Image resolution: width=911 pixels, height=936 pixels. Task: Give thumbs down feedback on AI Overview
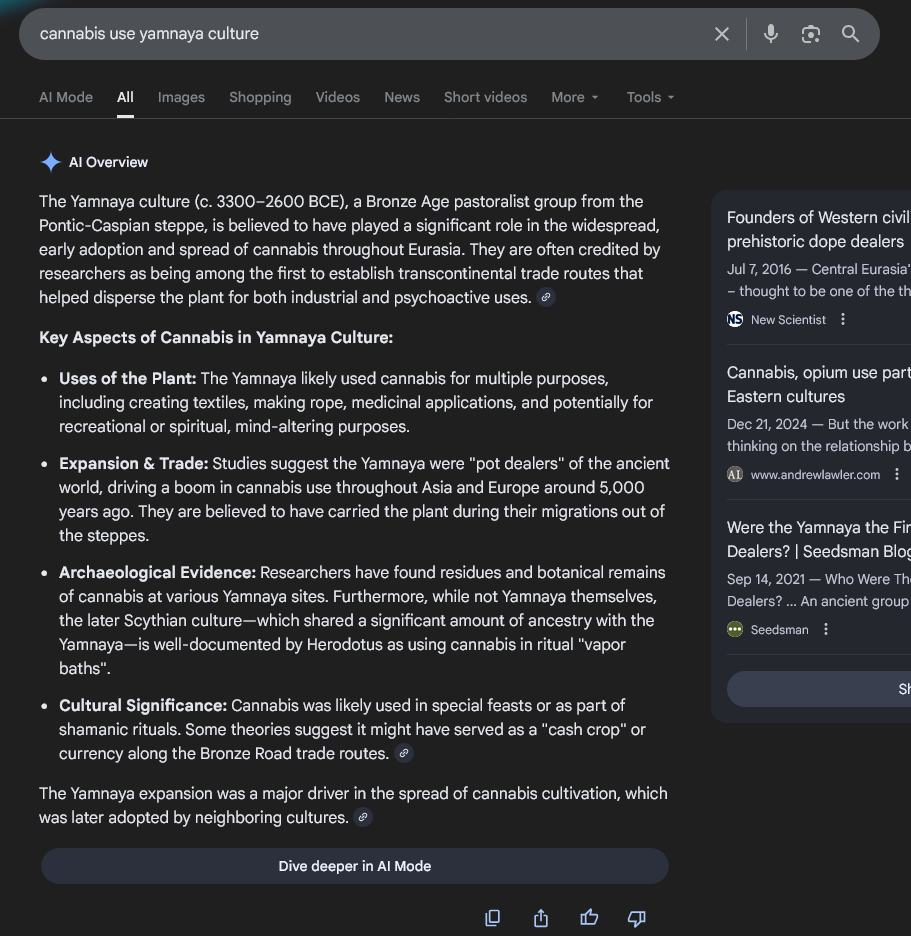(637, 919)
